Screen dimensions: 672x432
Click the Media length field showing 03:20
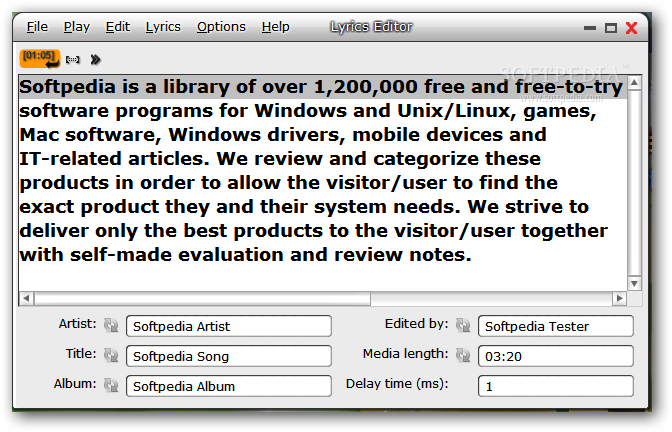click(x=555, y=356)
